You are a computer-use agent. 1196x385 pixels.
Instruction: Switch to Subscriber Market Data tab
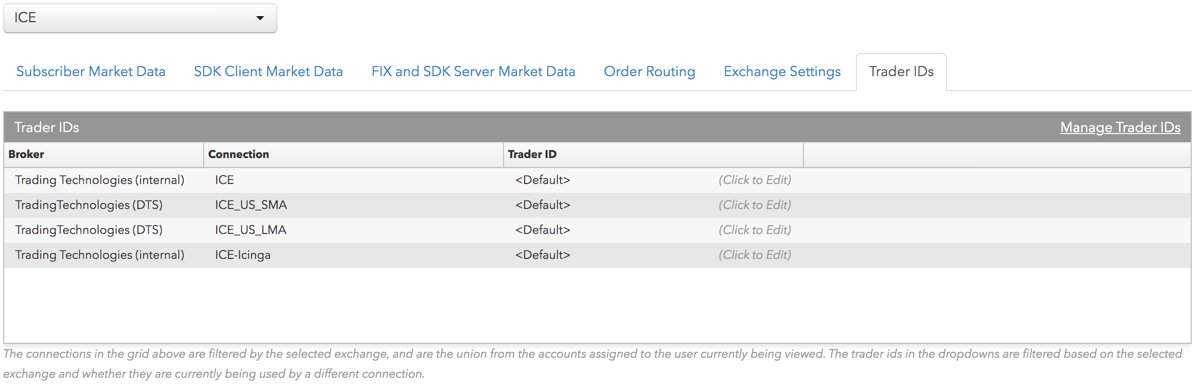[91, 72]
